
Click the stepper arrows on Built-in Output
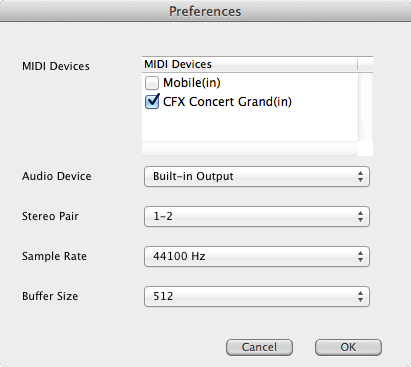(x=360, y=176)
